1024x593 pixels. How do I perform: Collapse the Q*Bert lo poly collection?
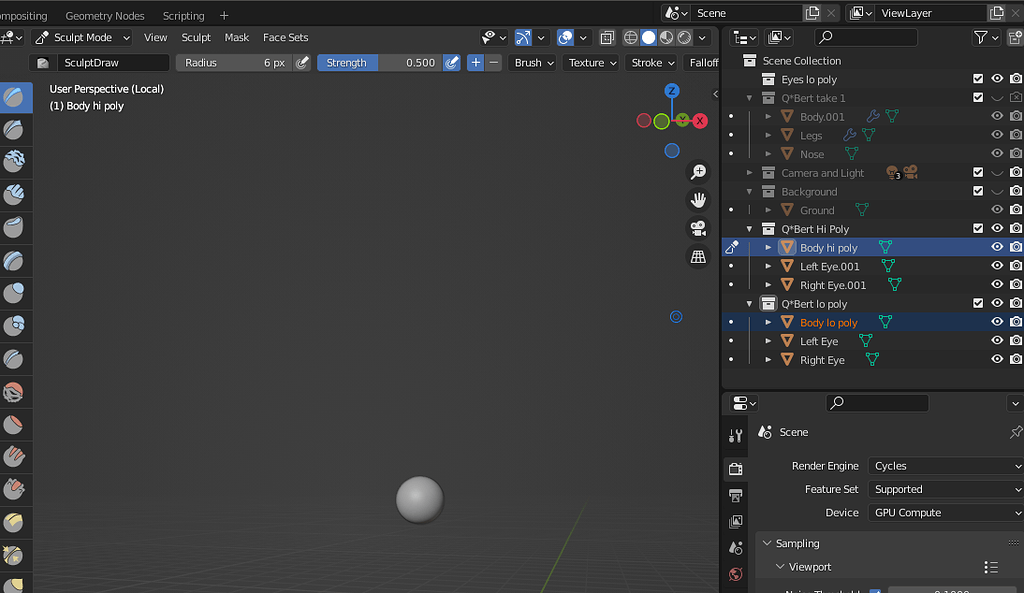click(750, 304)
